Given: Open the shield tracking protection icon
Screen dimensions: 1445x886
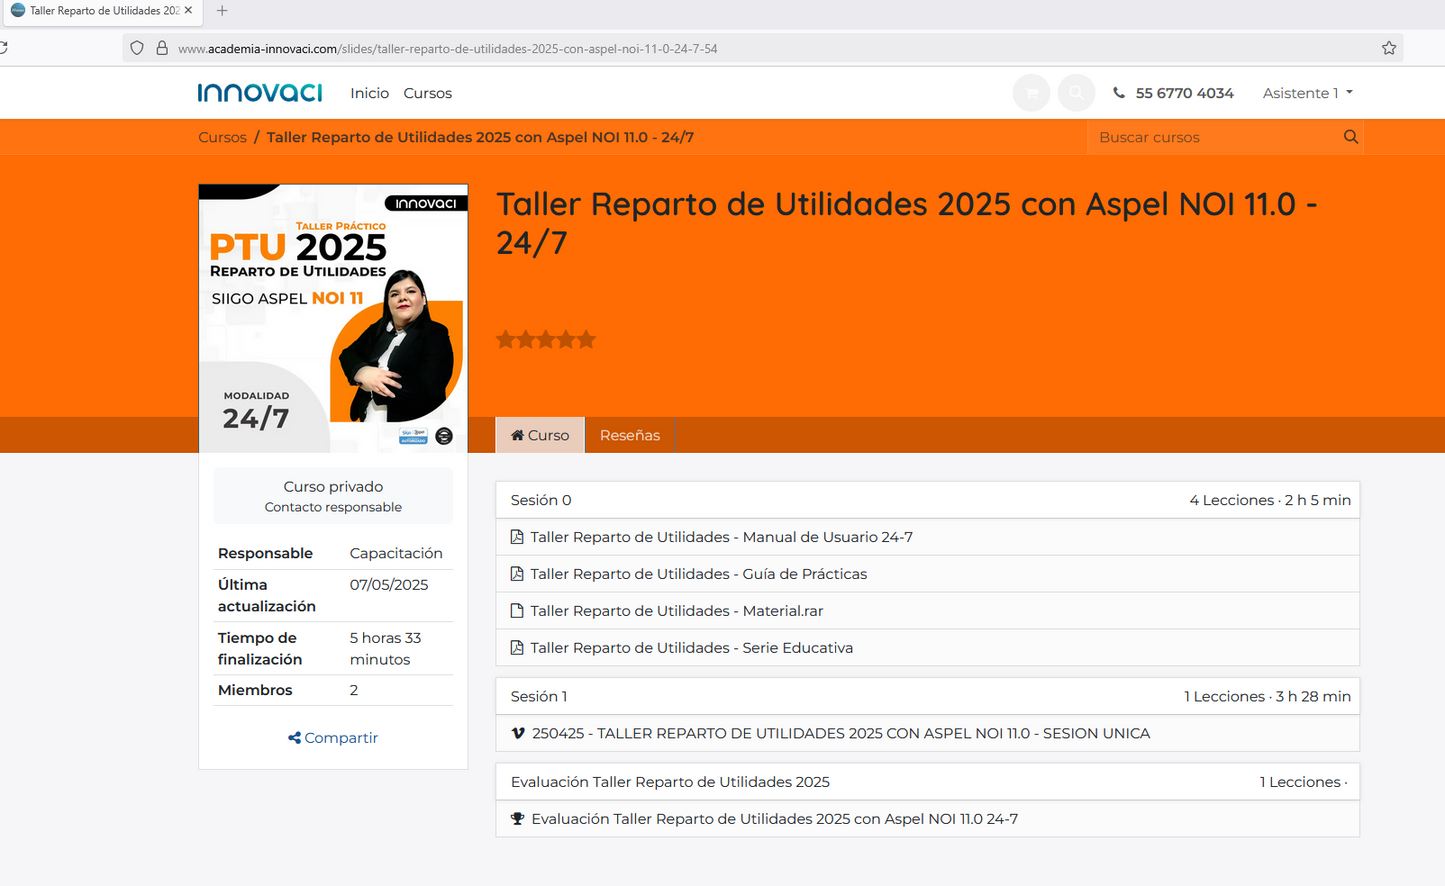Looking at the screenshot, I should point(137,48).
